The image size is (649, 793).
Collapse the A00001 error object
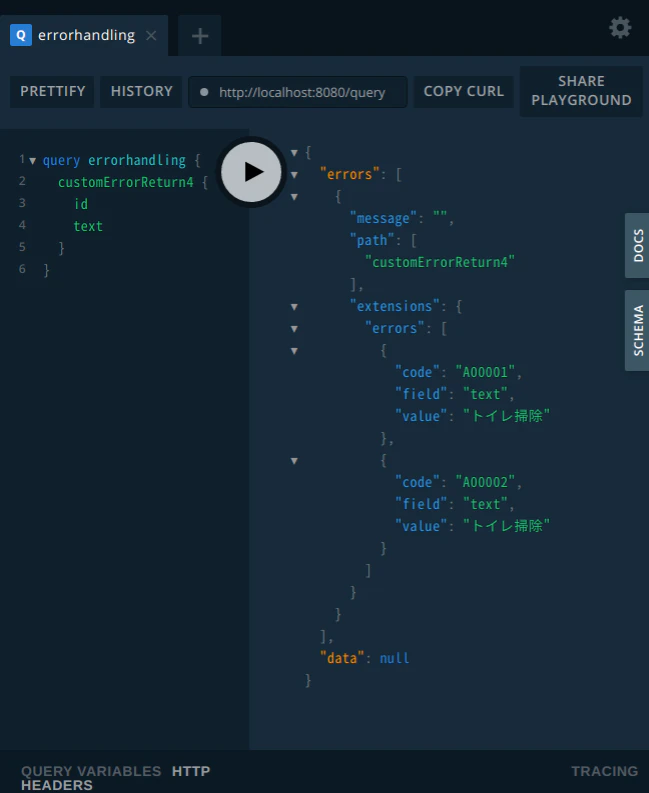294,350
